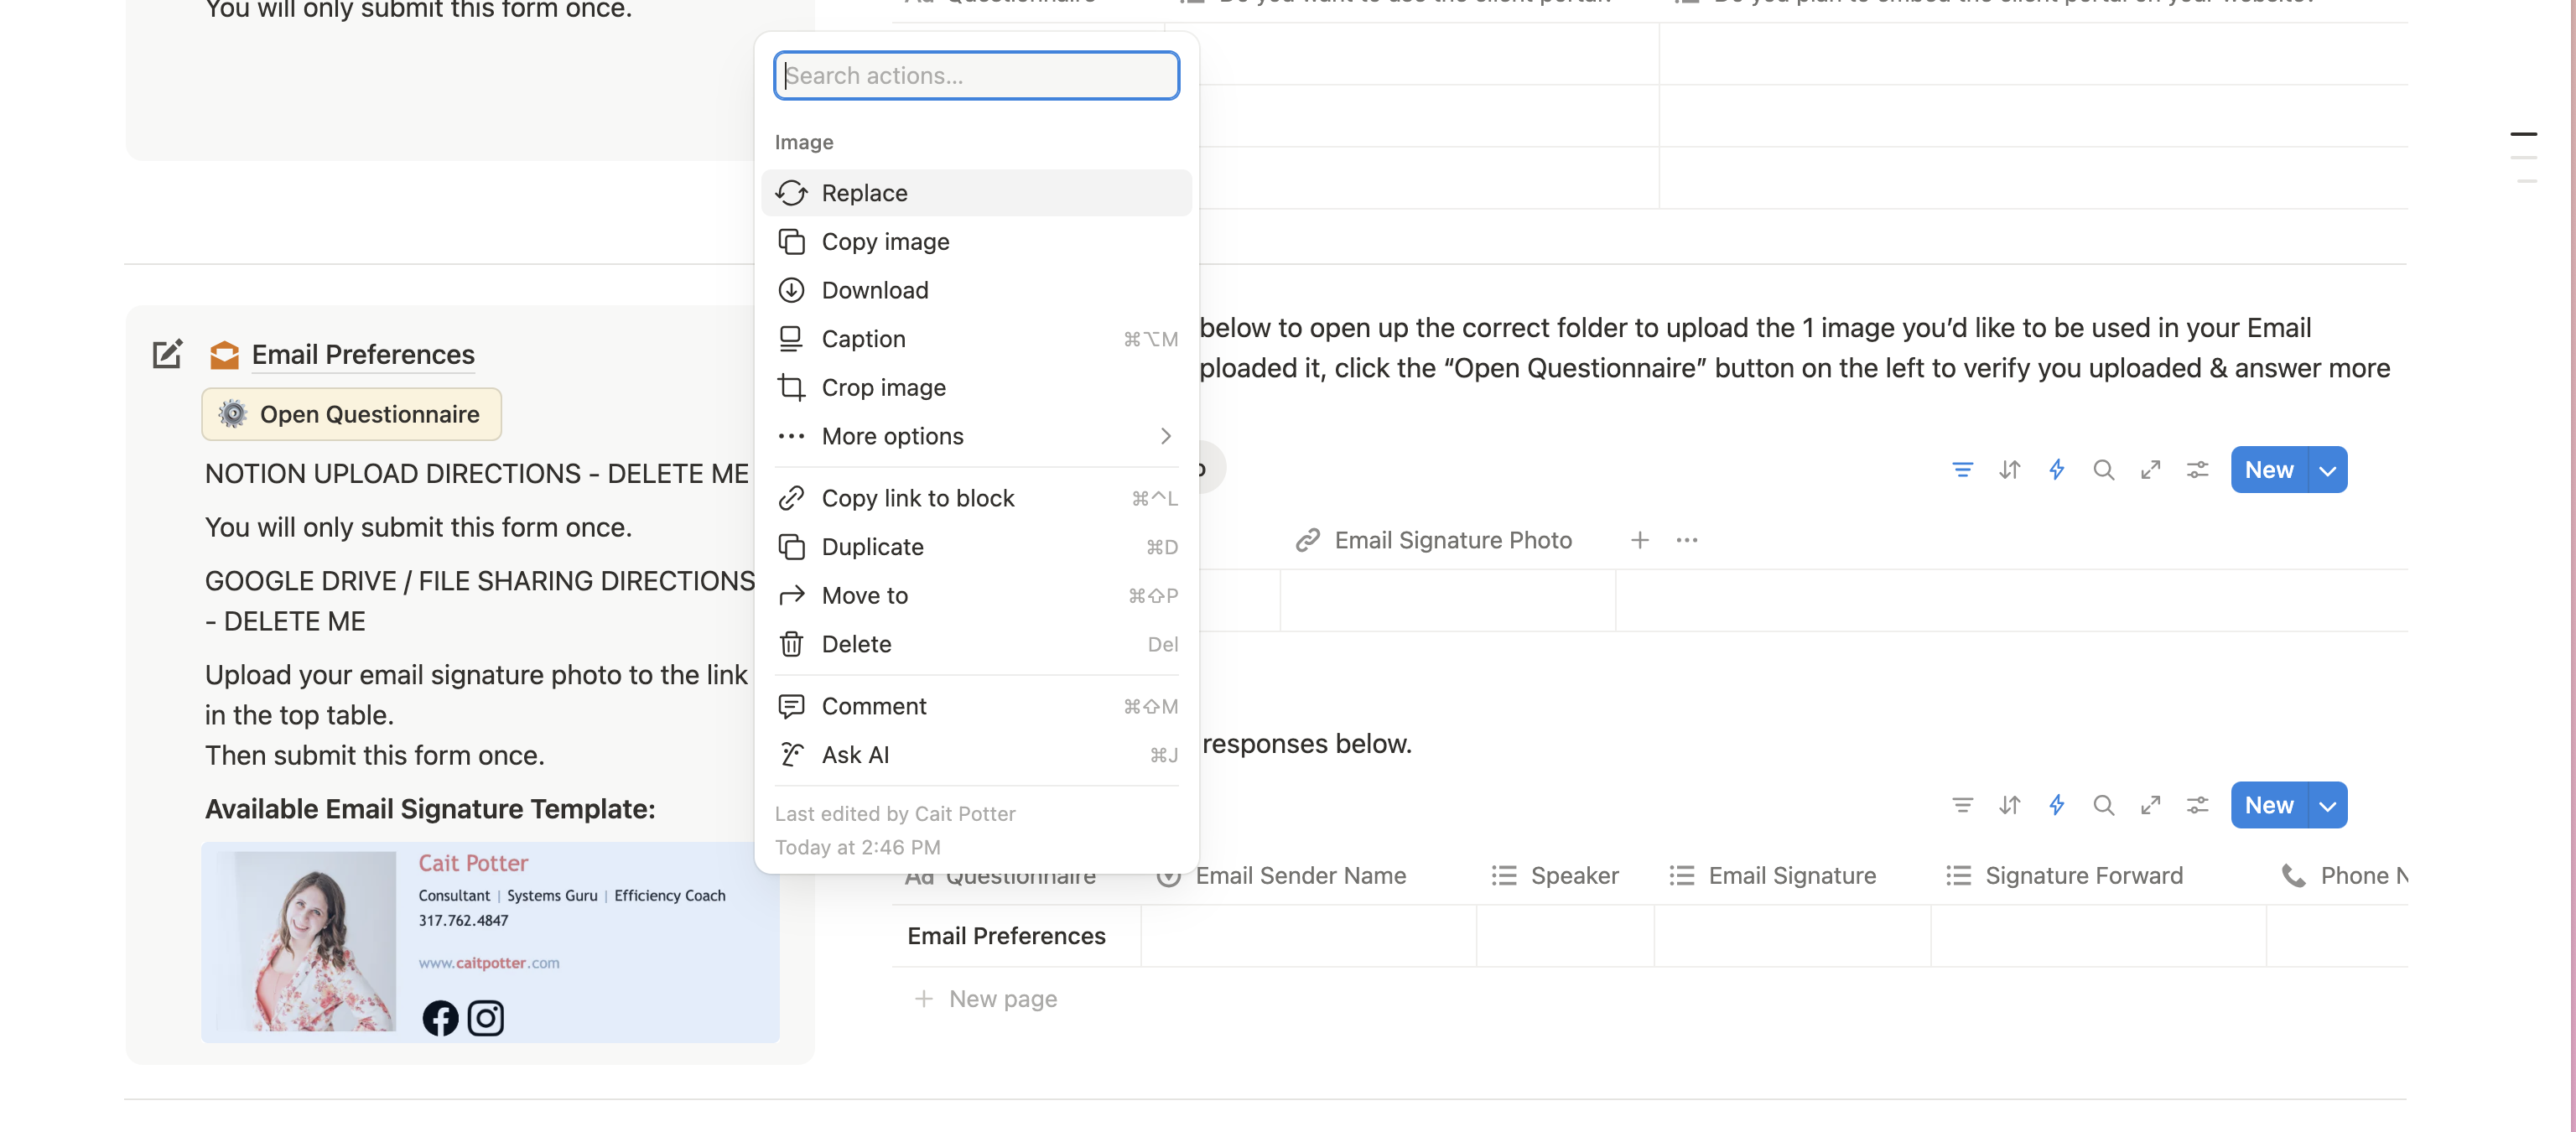This screenshot has height=1132, width=2576.
Task: Click the sort arrows icon in upper toolbar
Action: click(x=2009, y=470)
